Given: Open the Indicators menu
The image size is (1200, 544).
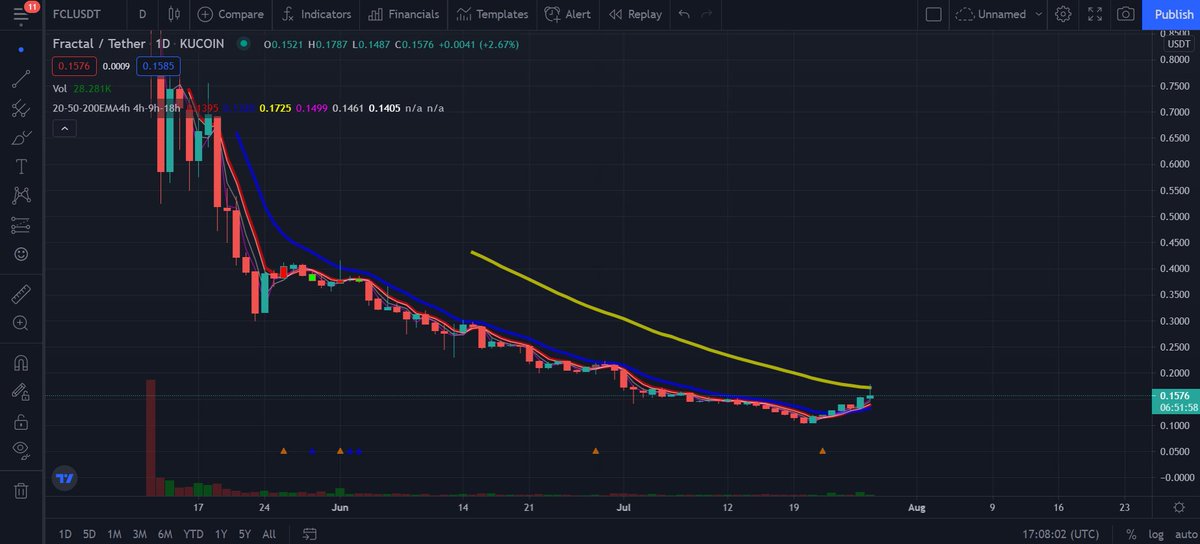Looking at the screenshot, I should [316, 14].
